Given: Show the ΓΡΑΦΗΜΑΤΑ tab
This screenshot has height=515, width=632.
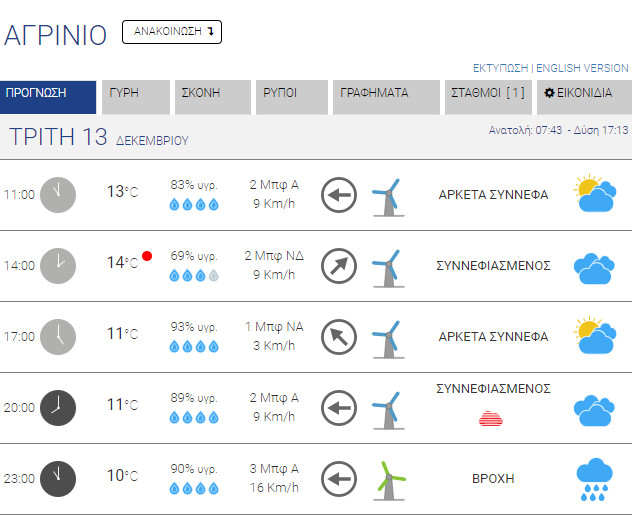Looking at the screenshot, I should pos(384,97).
